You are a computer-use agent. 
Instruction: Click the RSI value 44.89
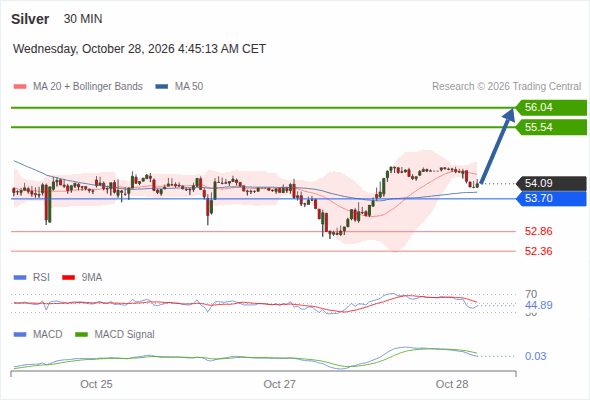click(538, 305)
